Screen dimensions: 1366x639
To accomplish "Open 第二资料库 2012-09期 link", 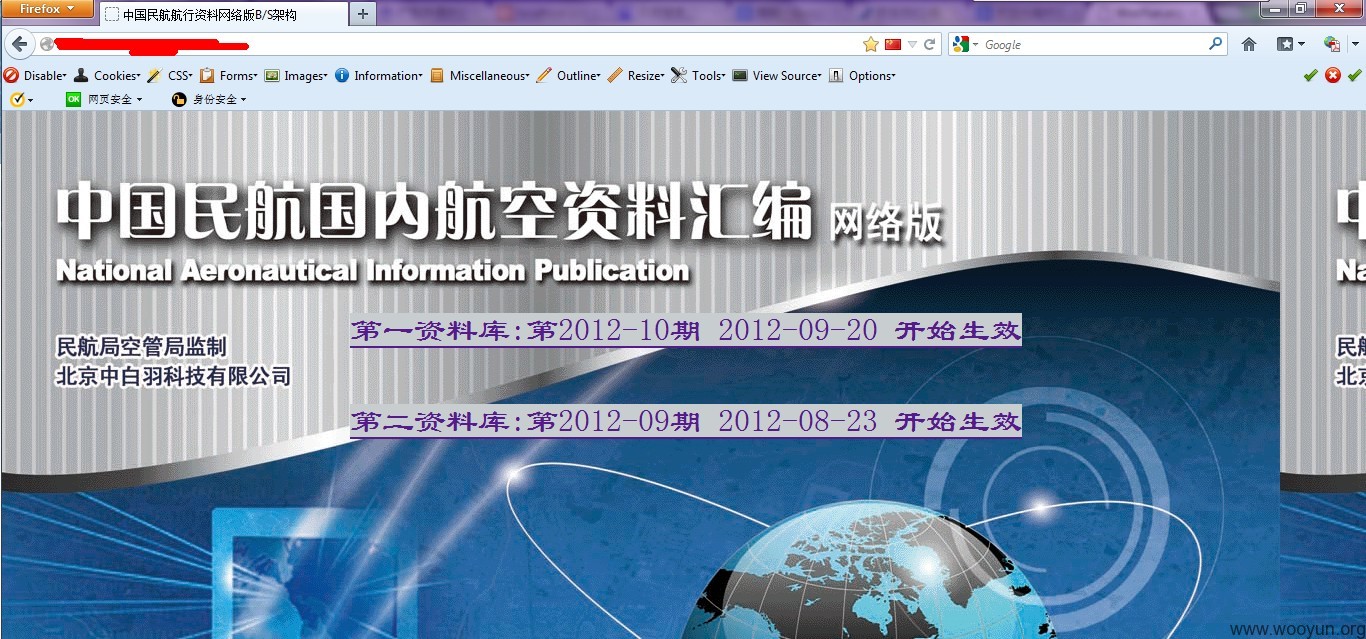I will (x=686, y=421).
